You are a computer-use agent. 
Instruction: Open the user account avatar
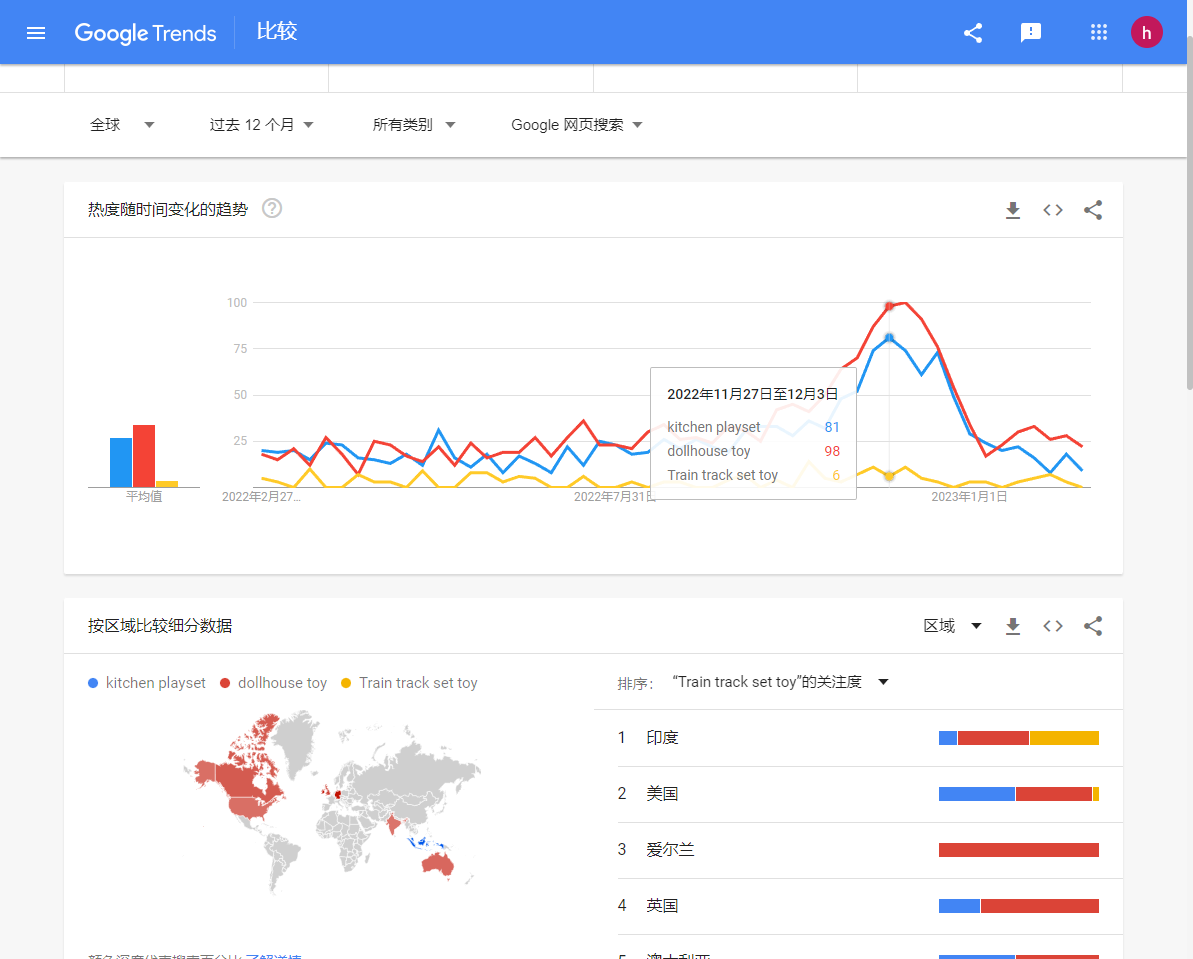1147,33
